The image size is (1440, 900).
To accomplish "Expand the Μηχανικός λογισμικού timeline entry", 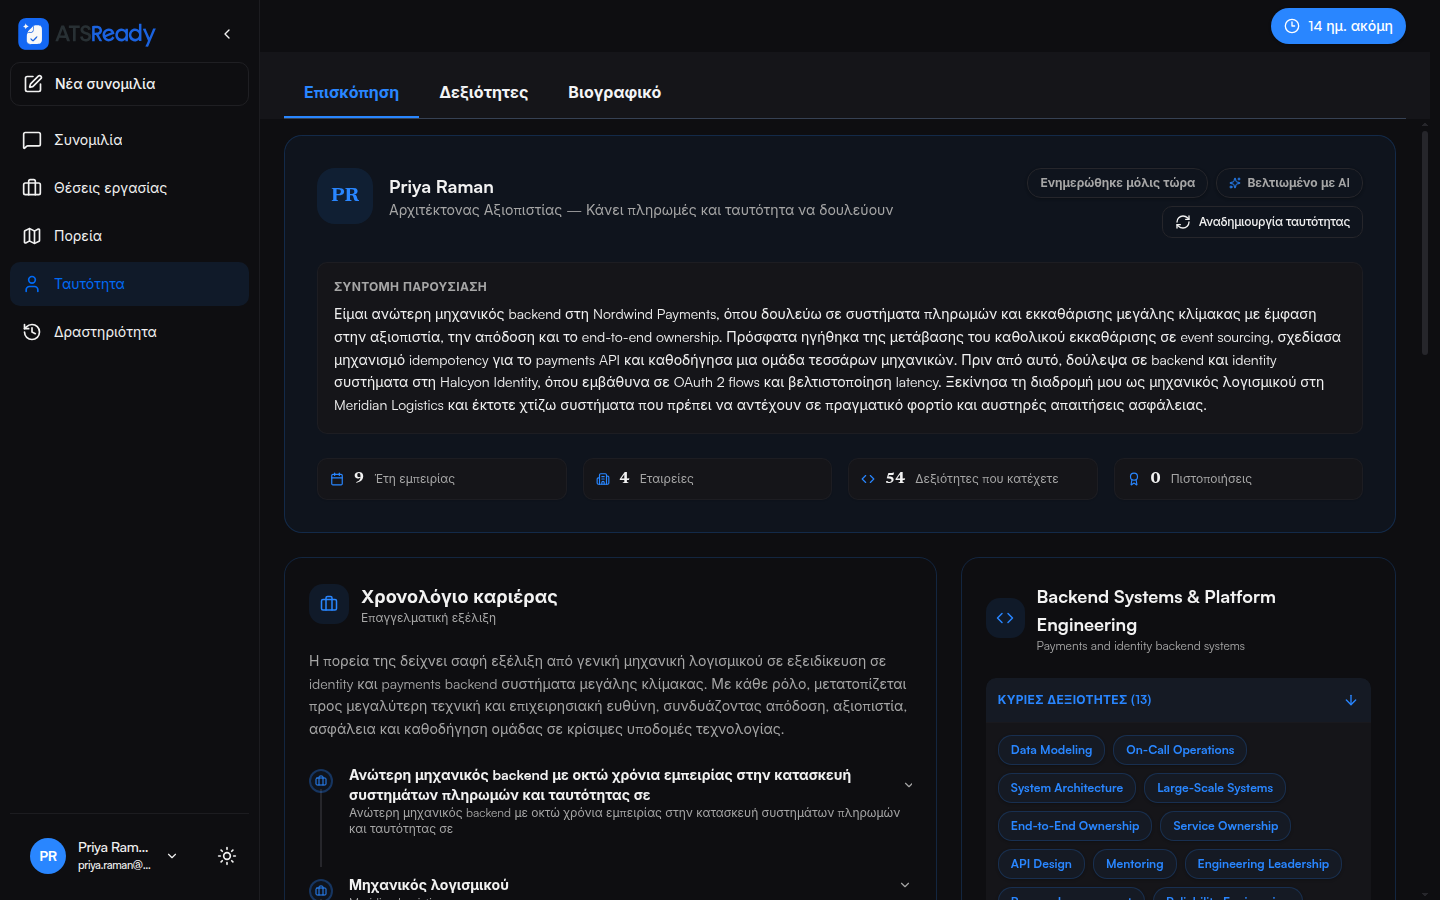I will tap(905, 885).
